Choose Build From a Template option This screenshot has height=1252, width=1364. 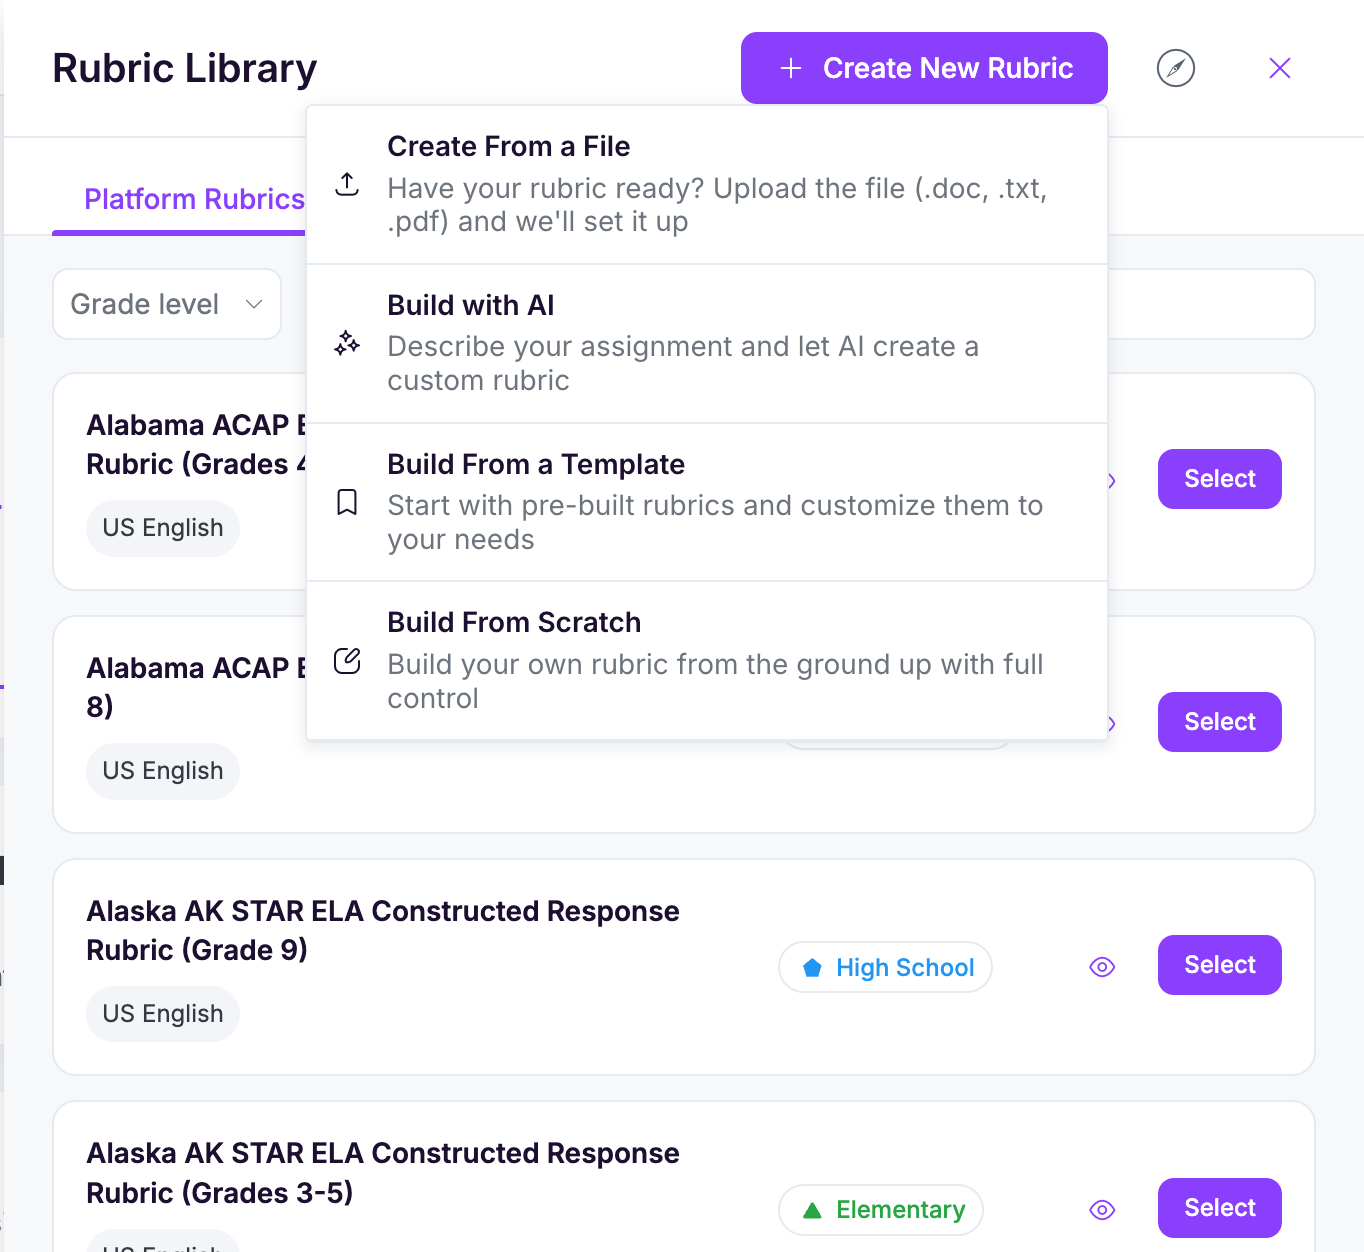click(707, 502)
